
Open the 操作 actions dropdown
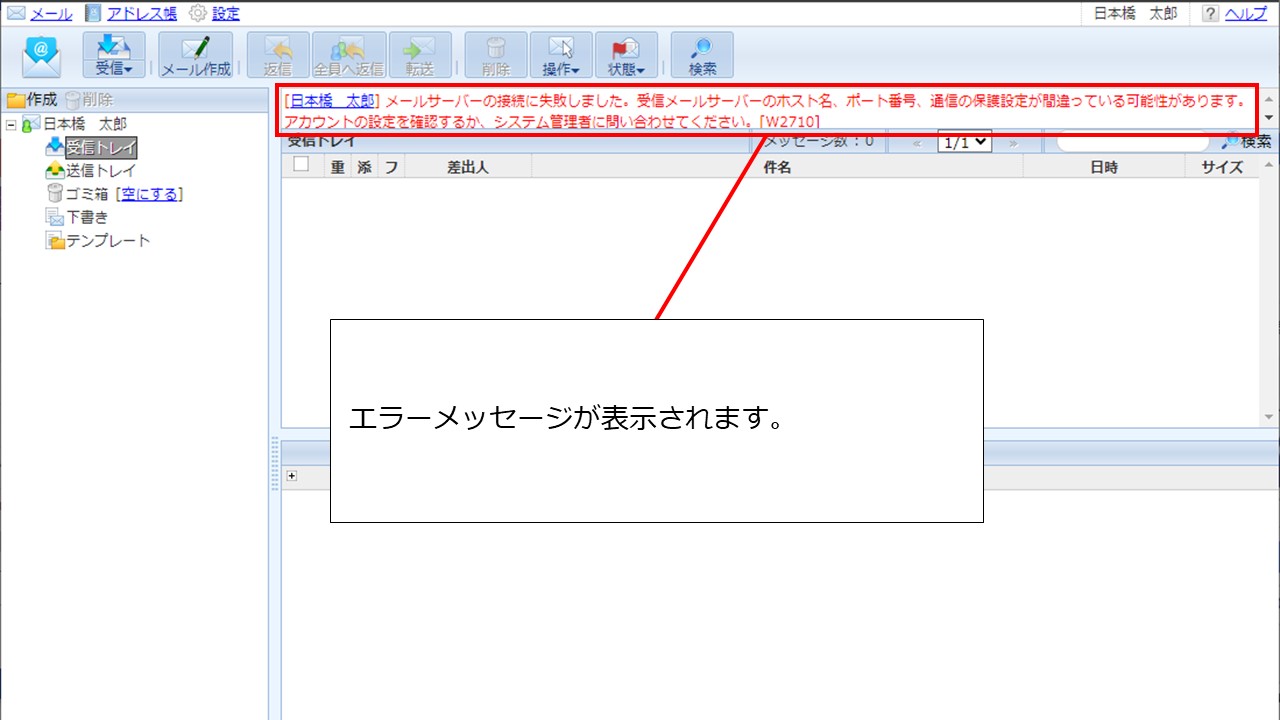tap(561, 55)
